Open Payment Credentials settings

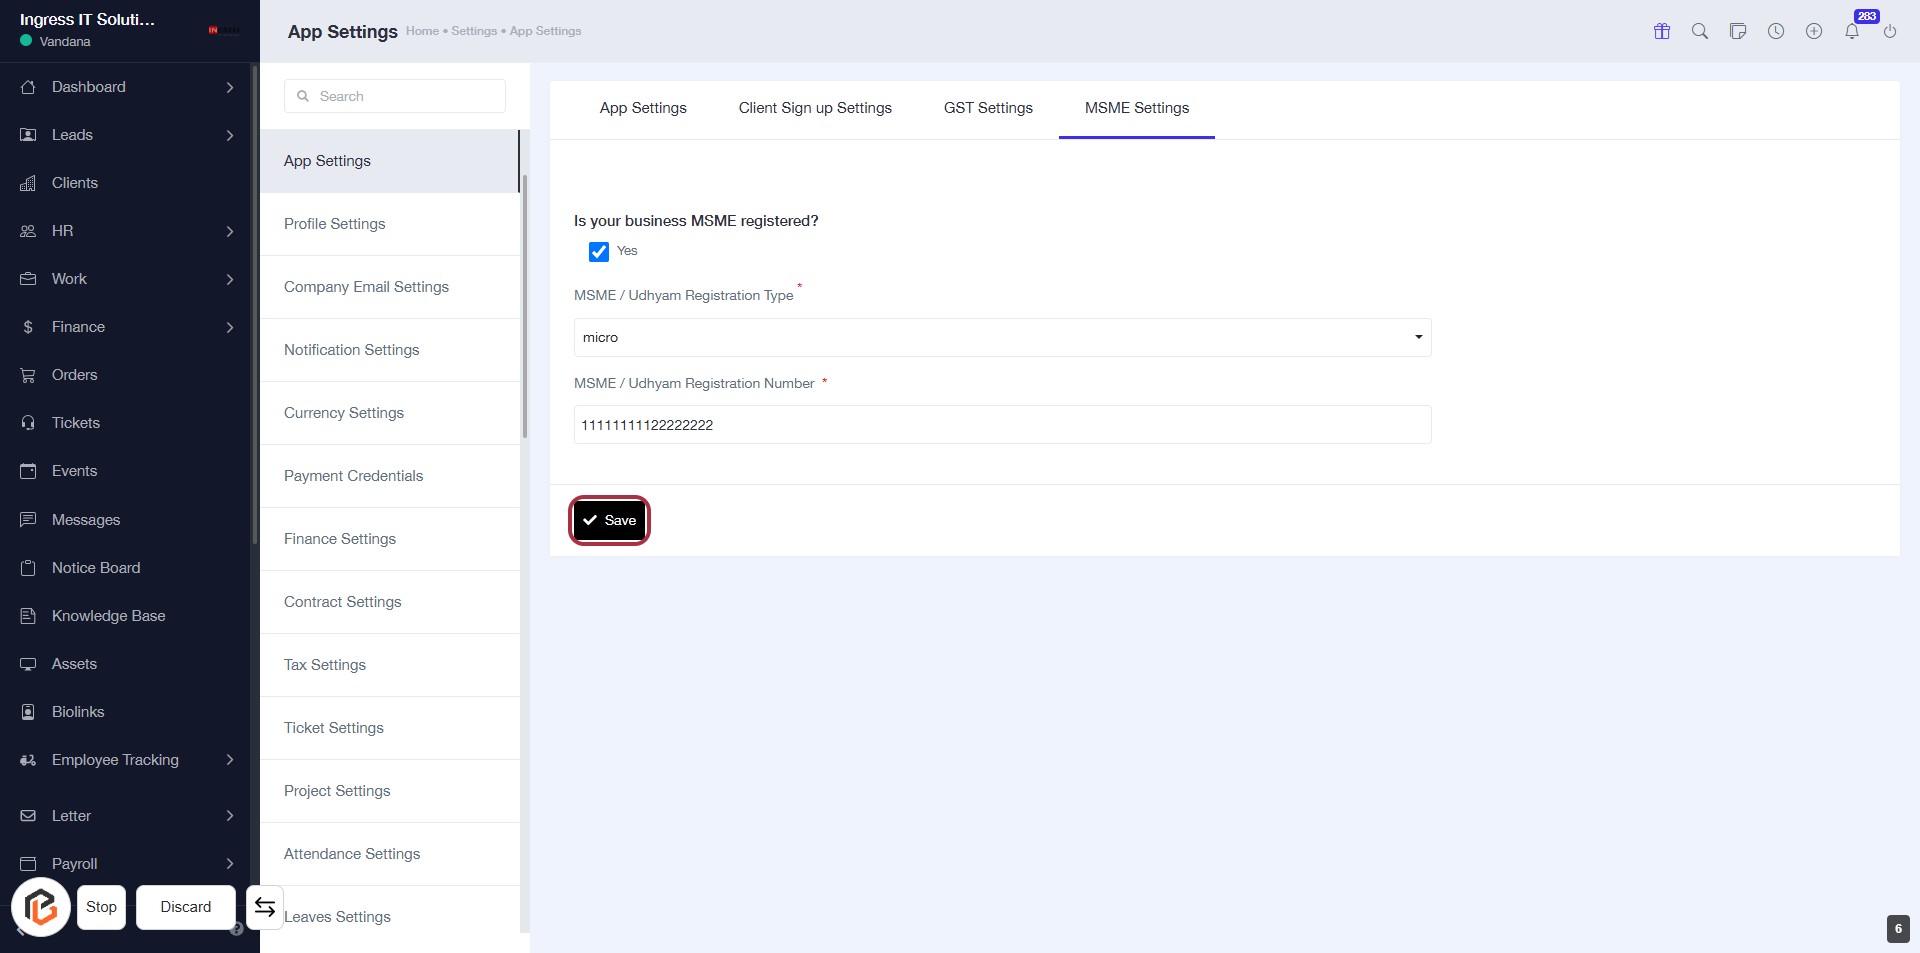click(353, 476)
